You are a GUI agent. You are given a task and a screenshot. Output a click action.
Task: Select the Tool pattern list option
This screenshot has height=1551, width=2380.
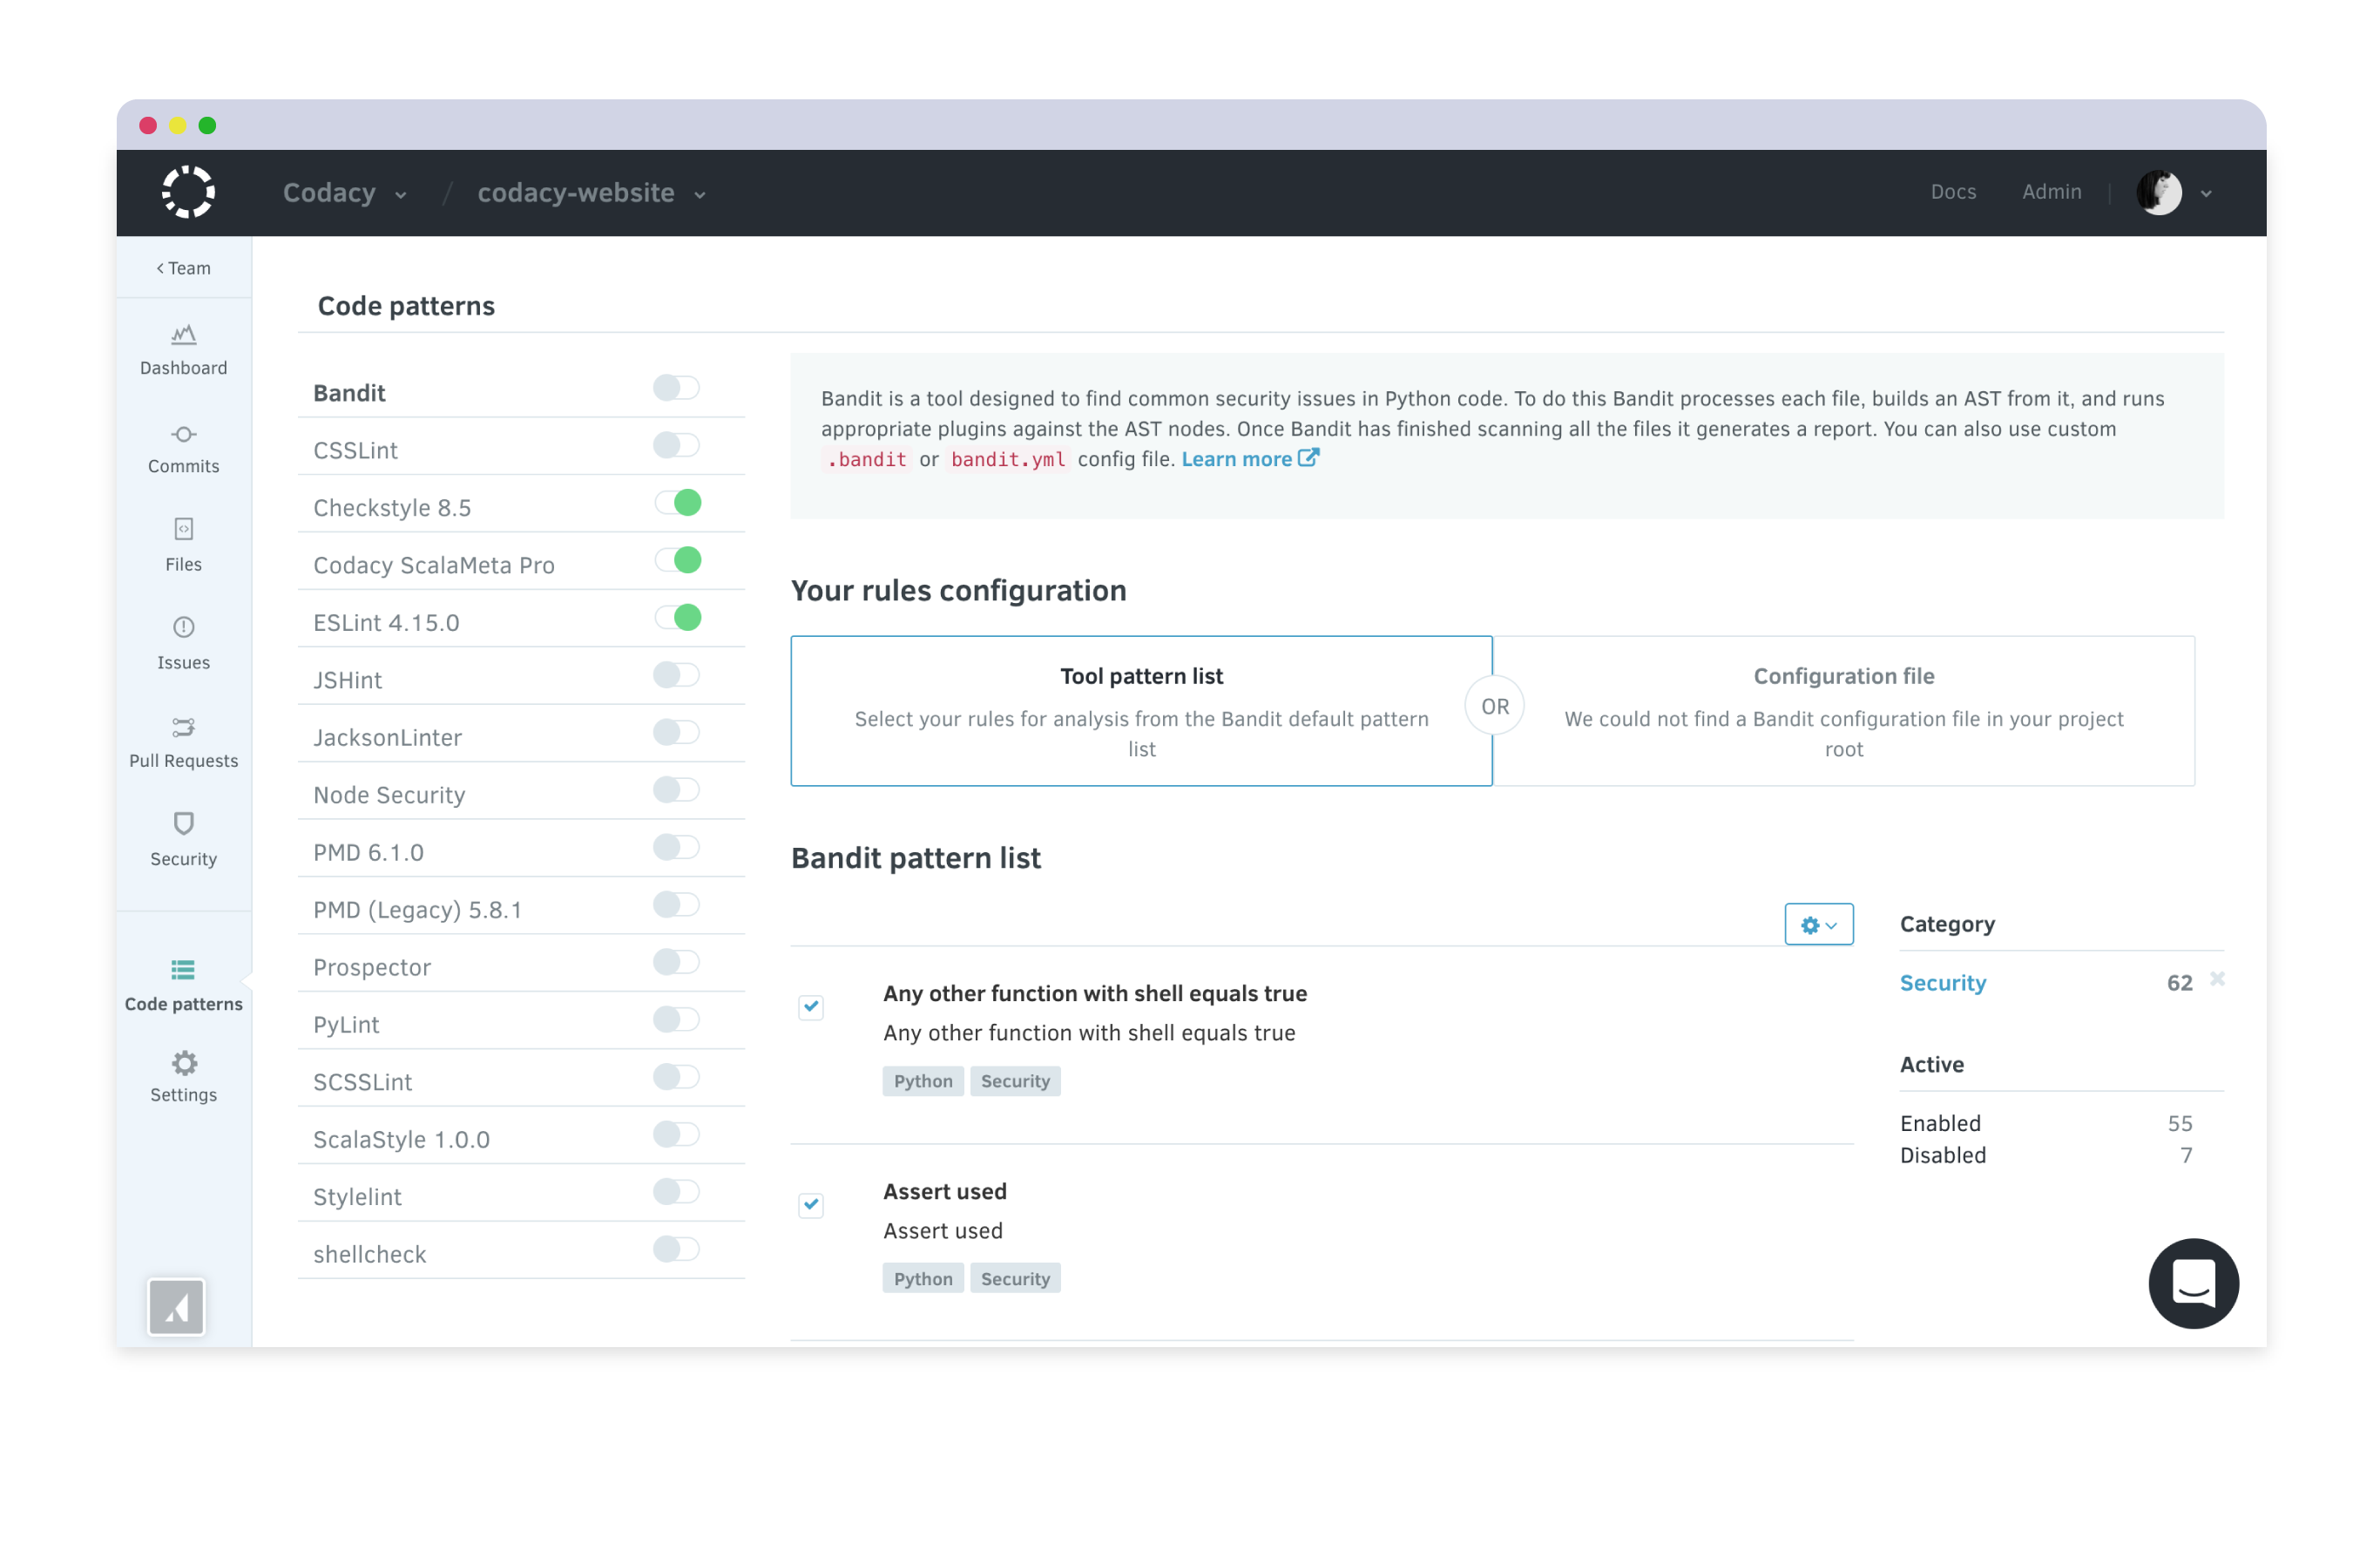(1140, 711)
